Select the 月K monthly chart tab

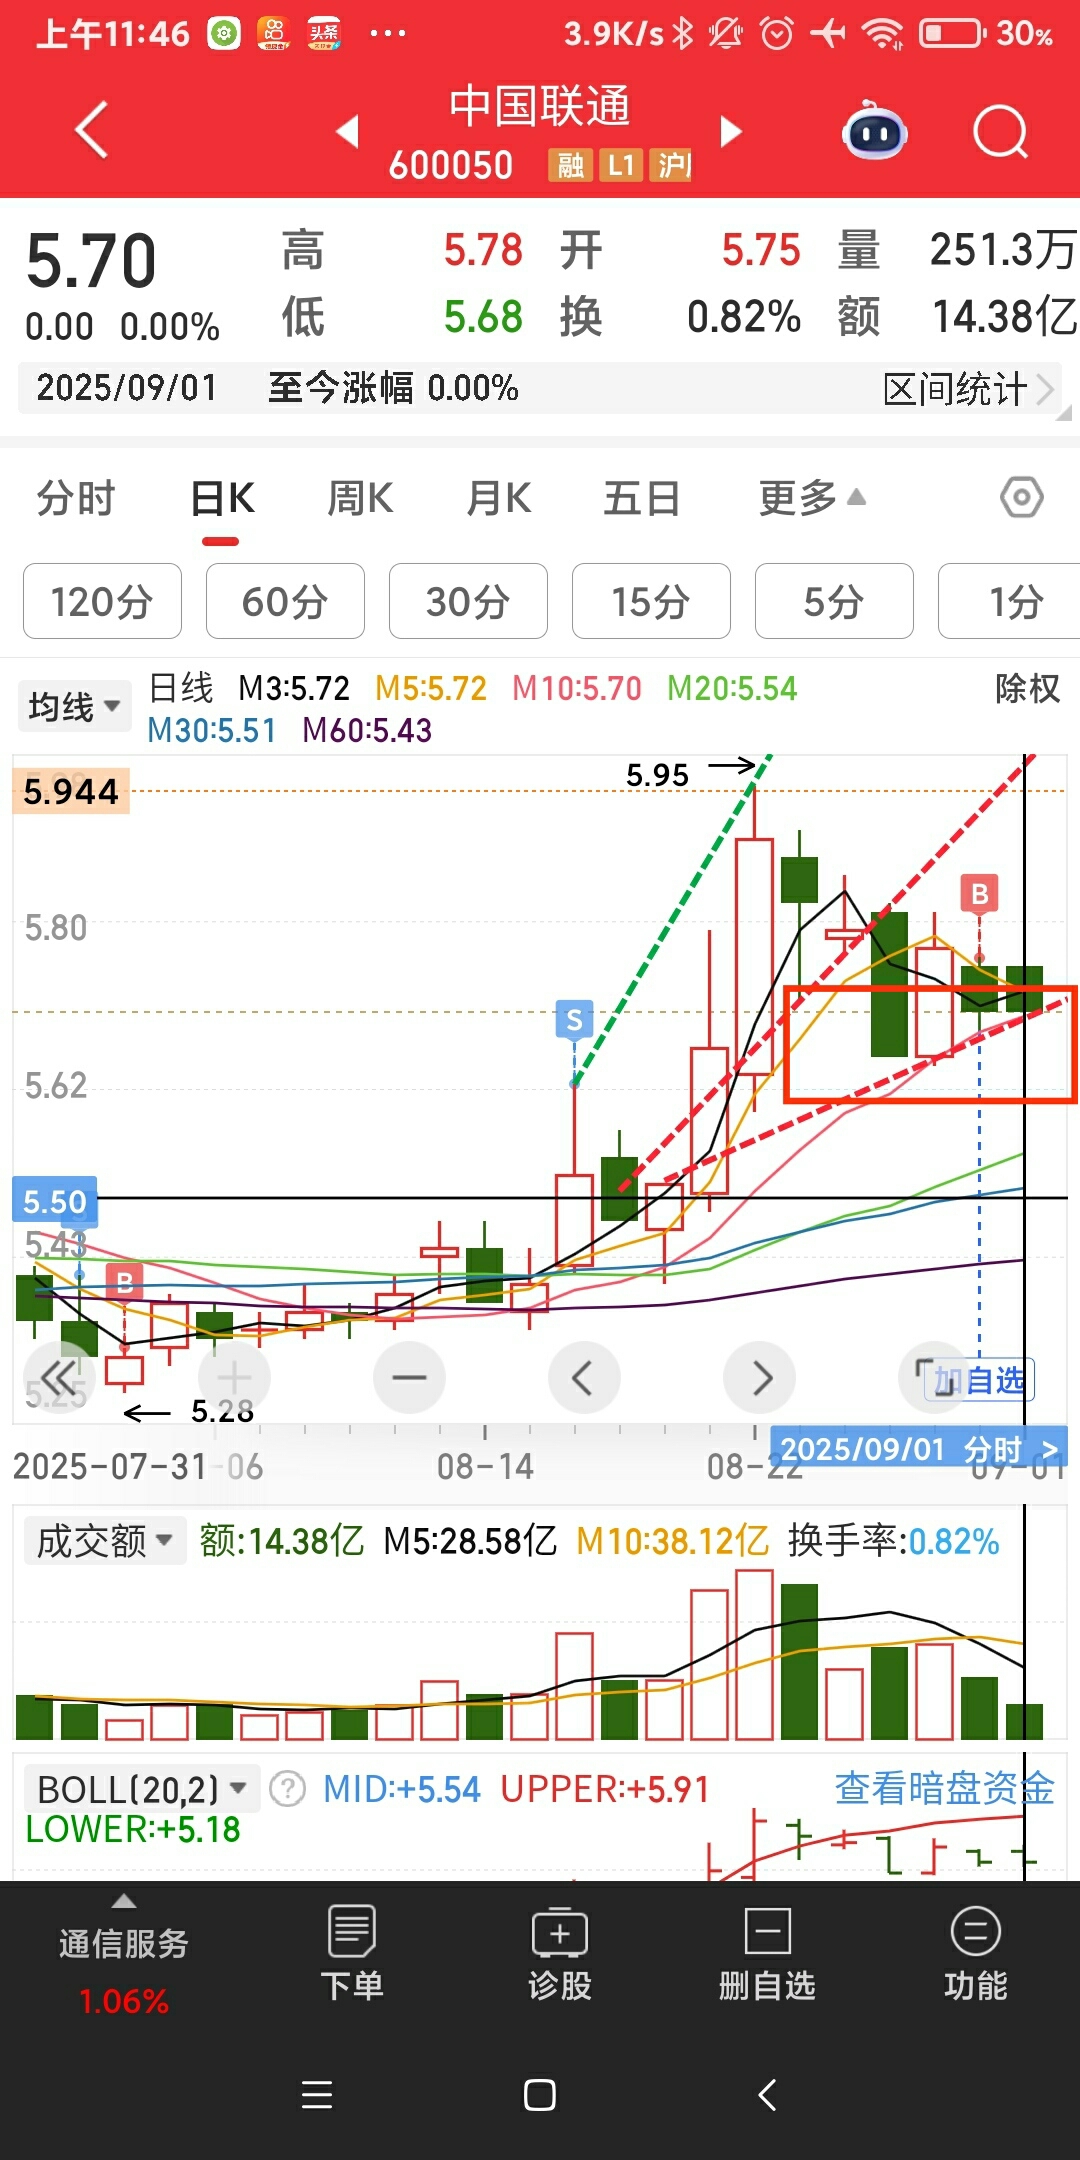click(x=498, y=498)
